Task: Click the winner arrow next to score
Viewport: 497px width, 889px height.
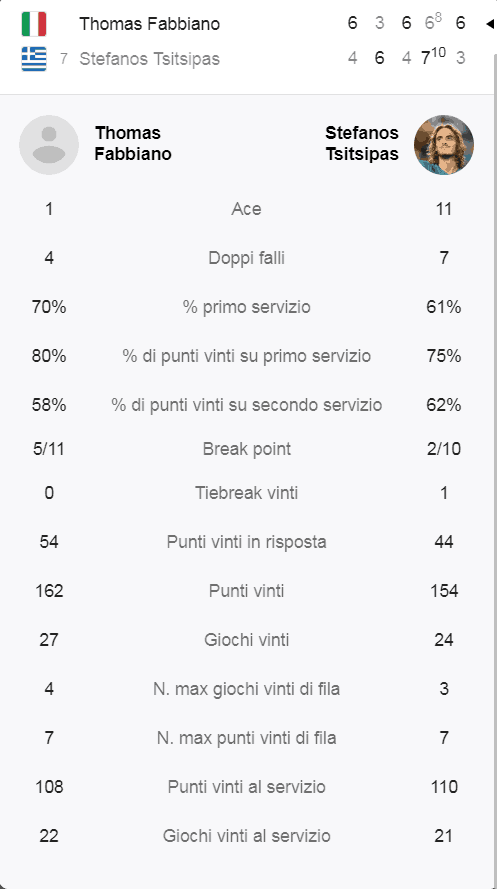Action: [x=490, y=24]
